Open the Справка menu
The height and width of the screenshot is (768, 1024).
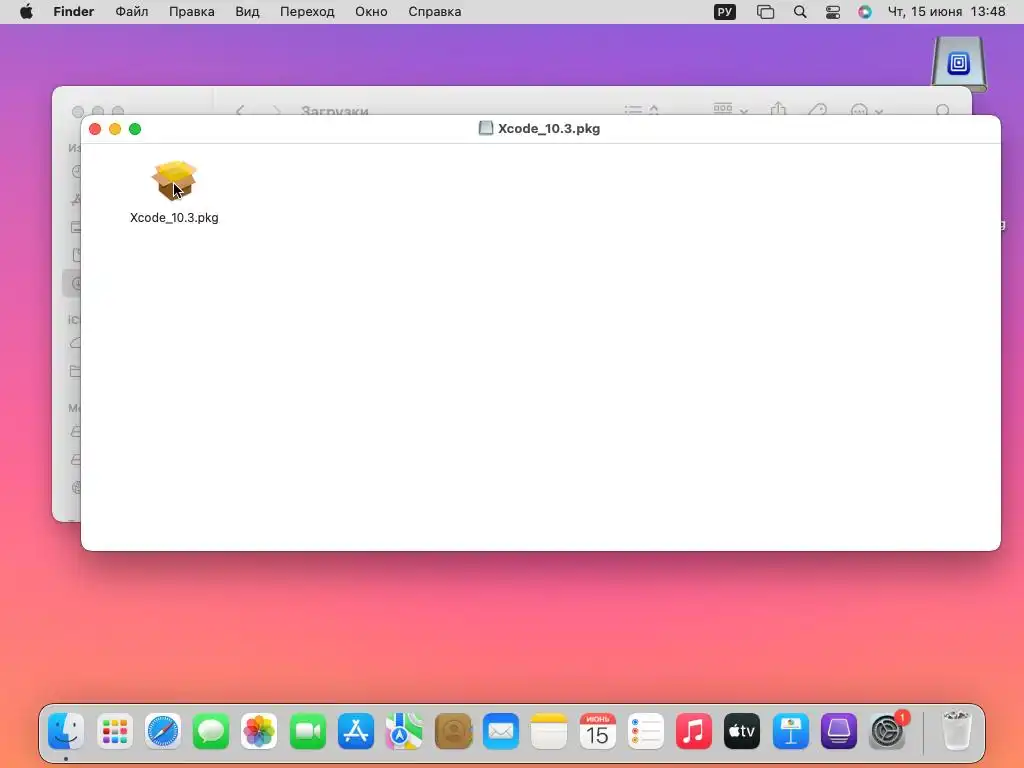[x=434, y=12]
